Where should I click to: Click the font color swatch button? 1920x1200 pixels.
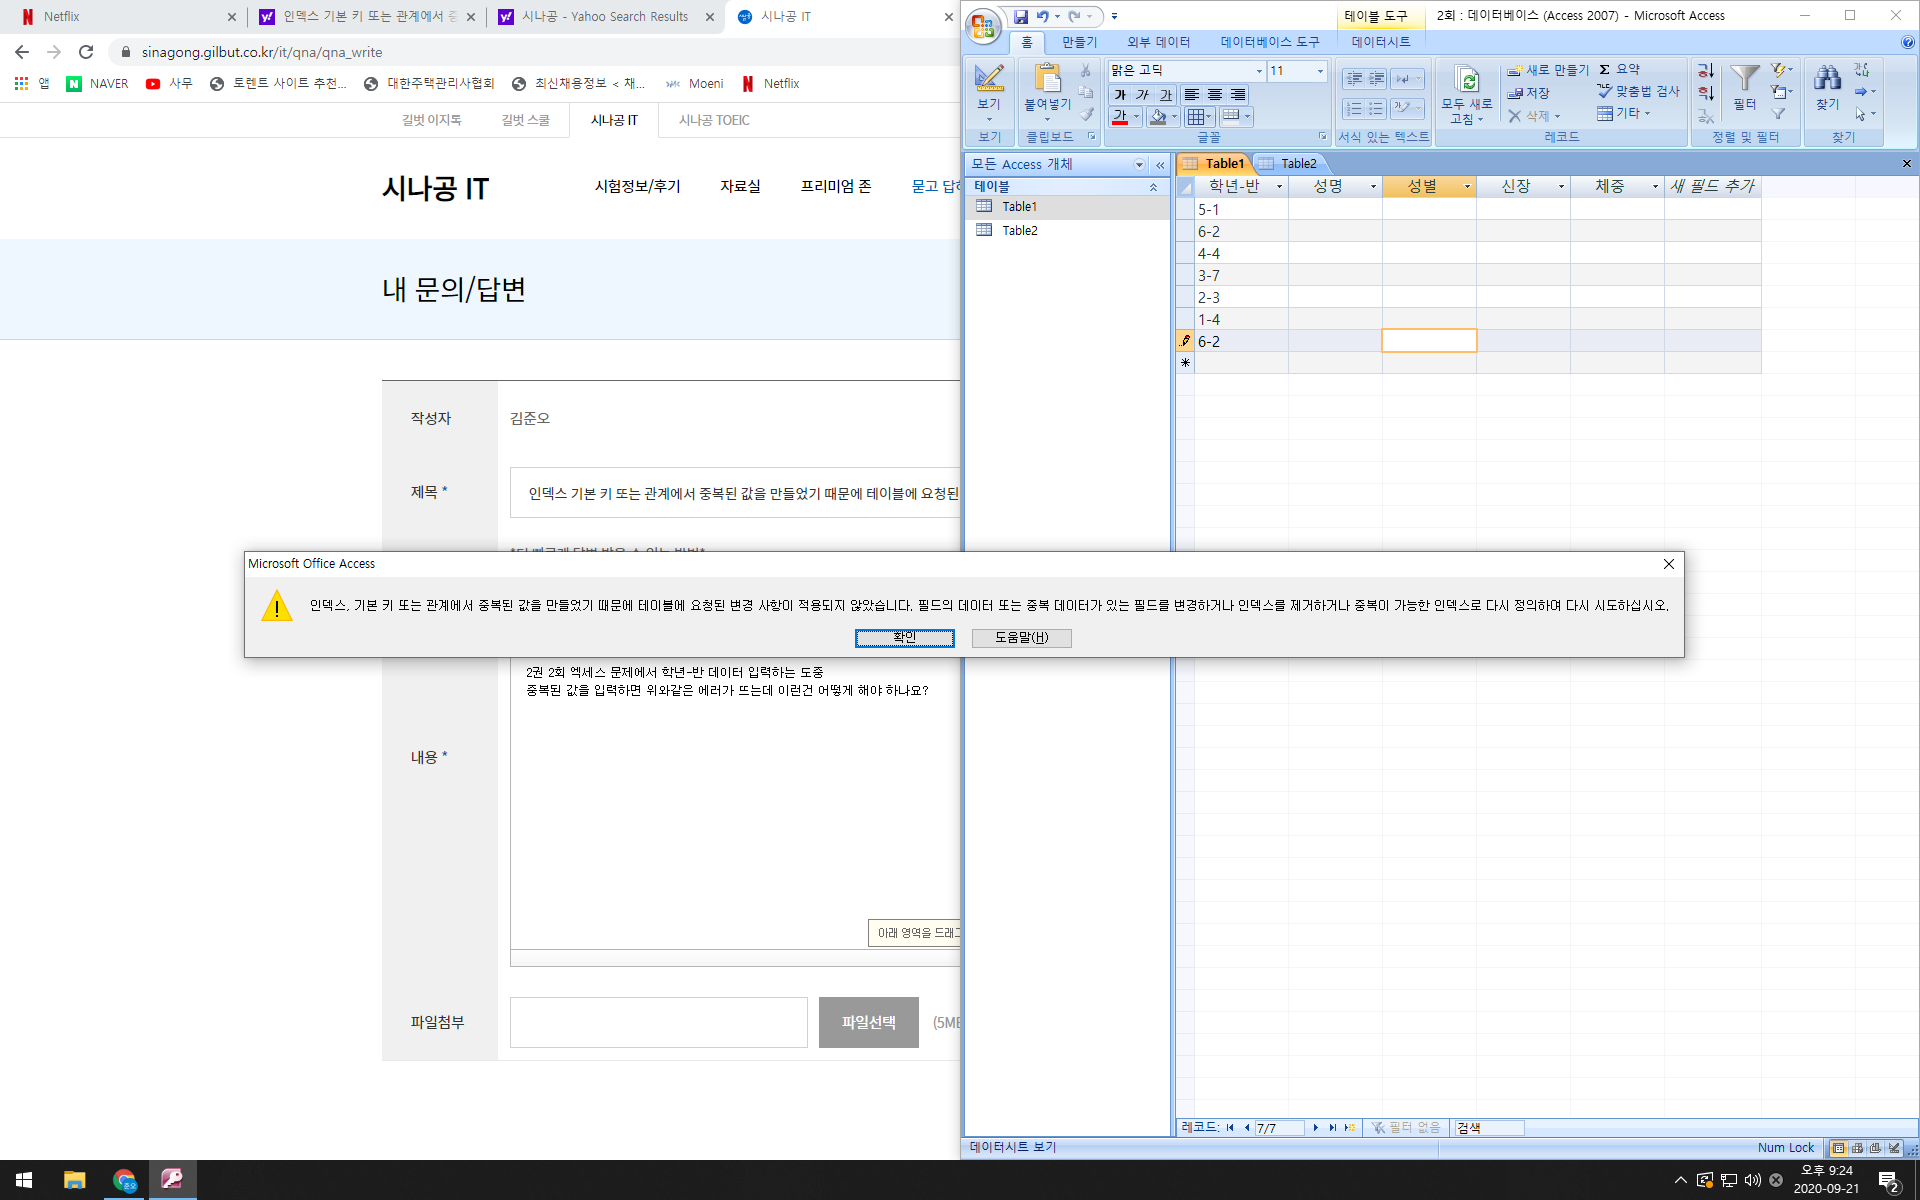(1120, 117)
